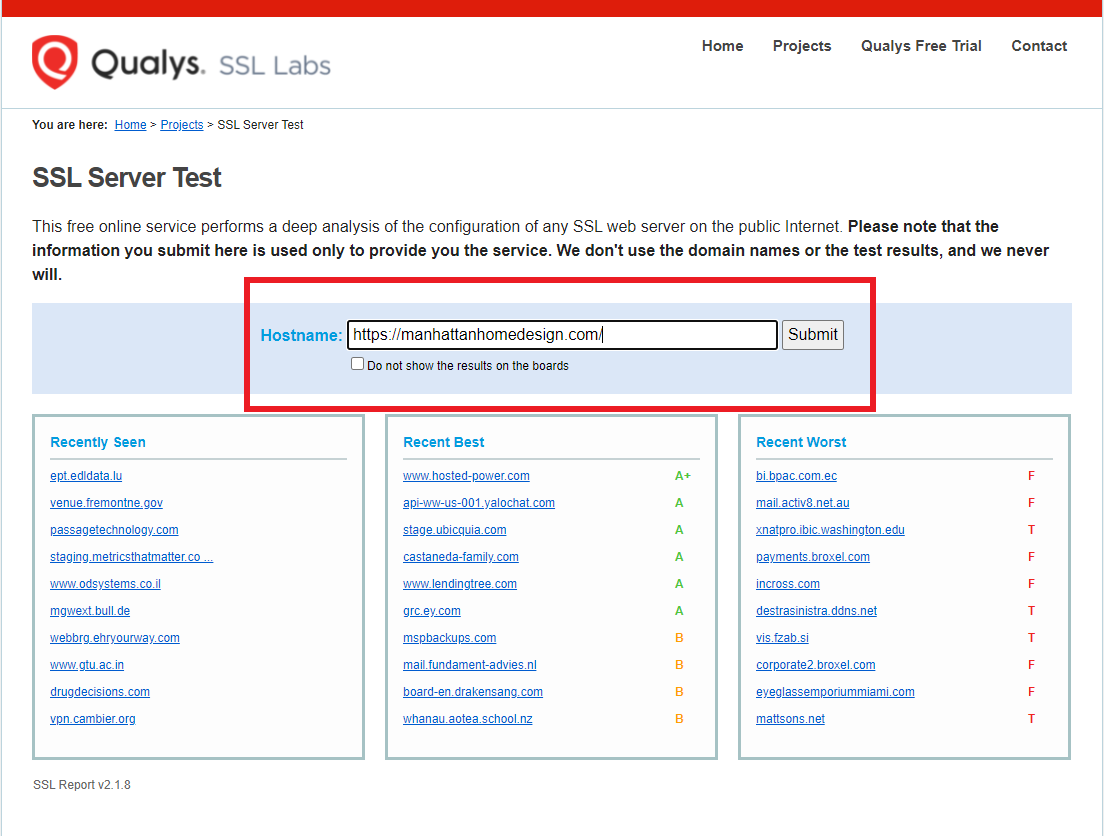The height and width of the screenshot is (836, 1104).
Task: Click the 'Recent Worst' heading
Action: point(801,442)
